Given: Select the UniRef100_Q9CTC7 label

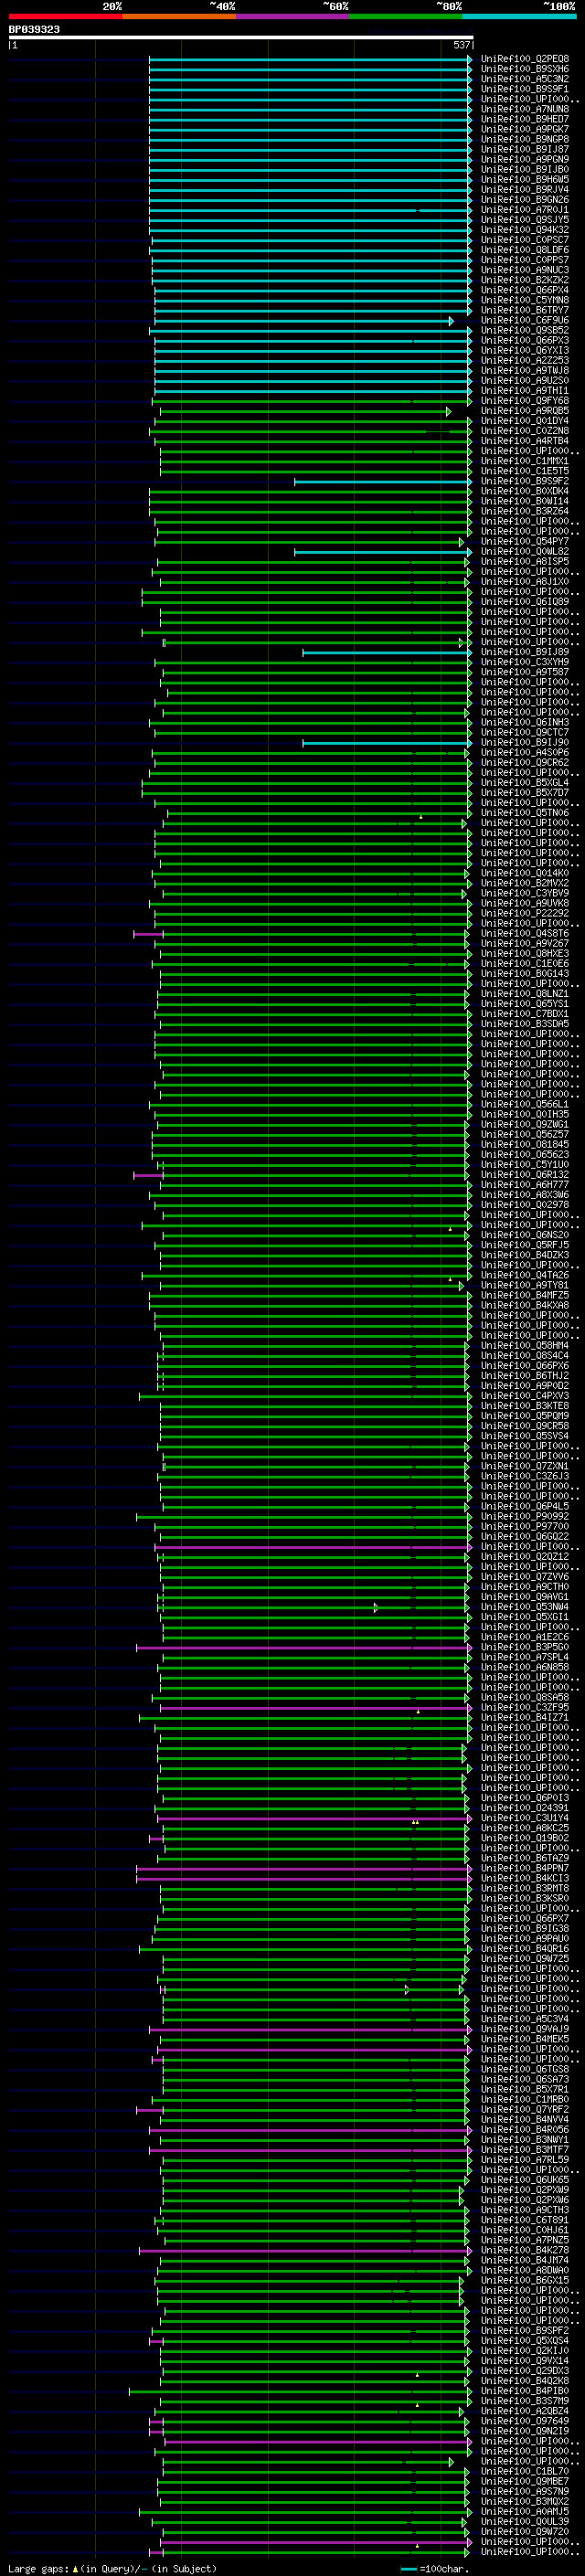Looking at the screenshot, I should click(525, 732).
